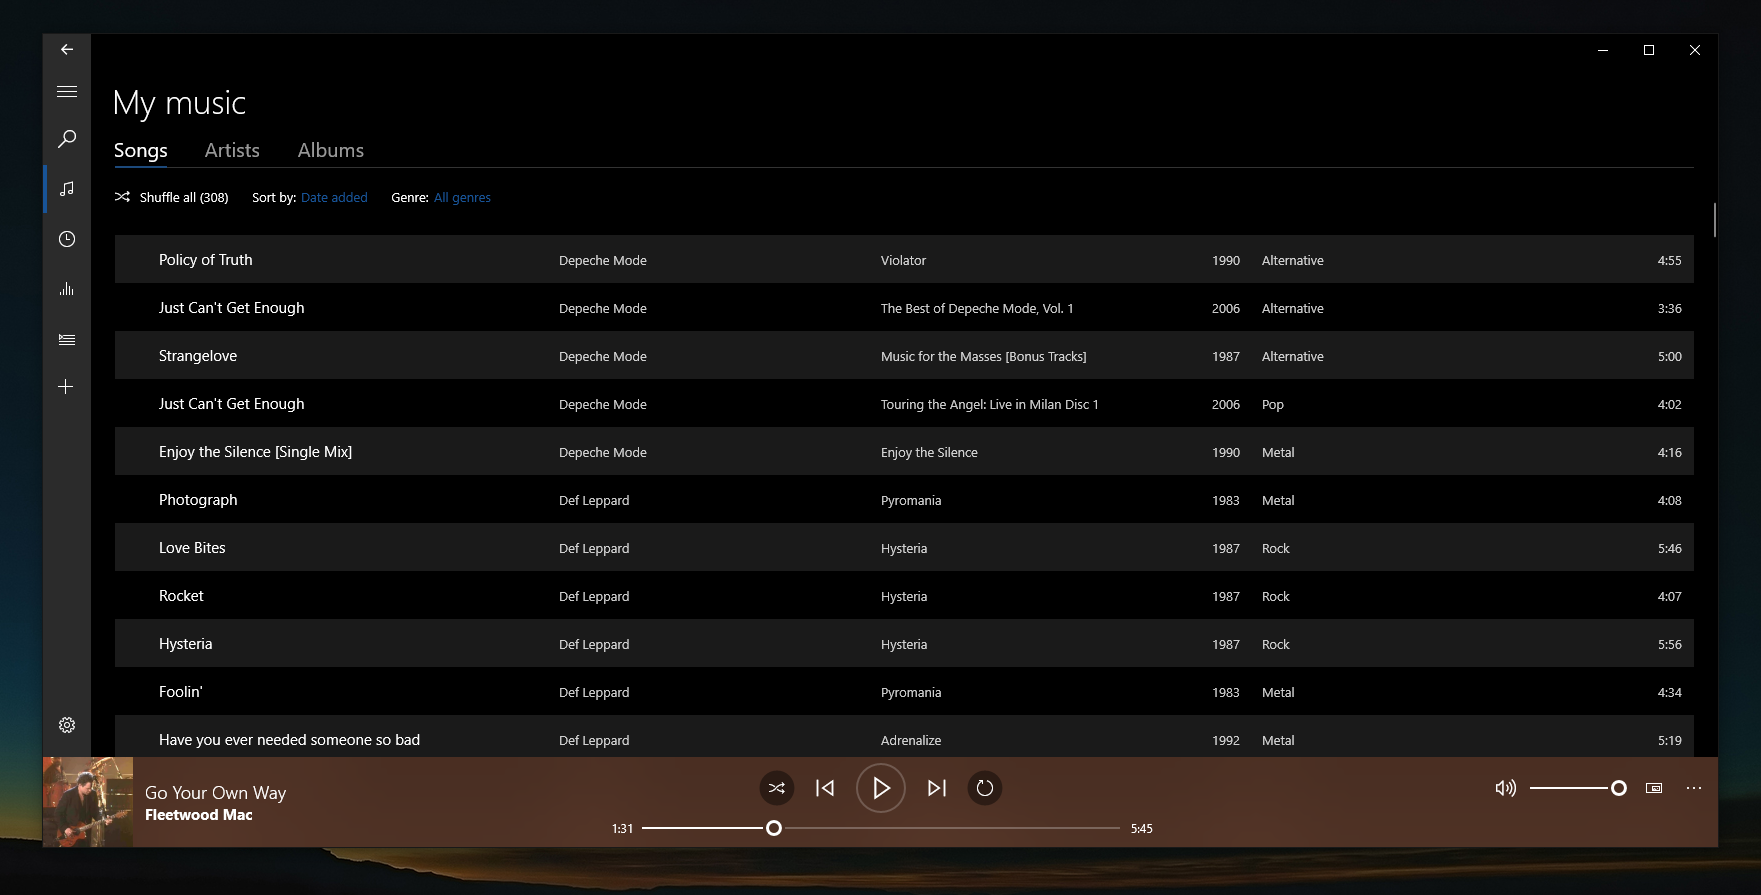The height and width of the screenshot is (895, 1761).
Task: Open Settings gear icon
Action: click(x=67, y=725)
